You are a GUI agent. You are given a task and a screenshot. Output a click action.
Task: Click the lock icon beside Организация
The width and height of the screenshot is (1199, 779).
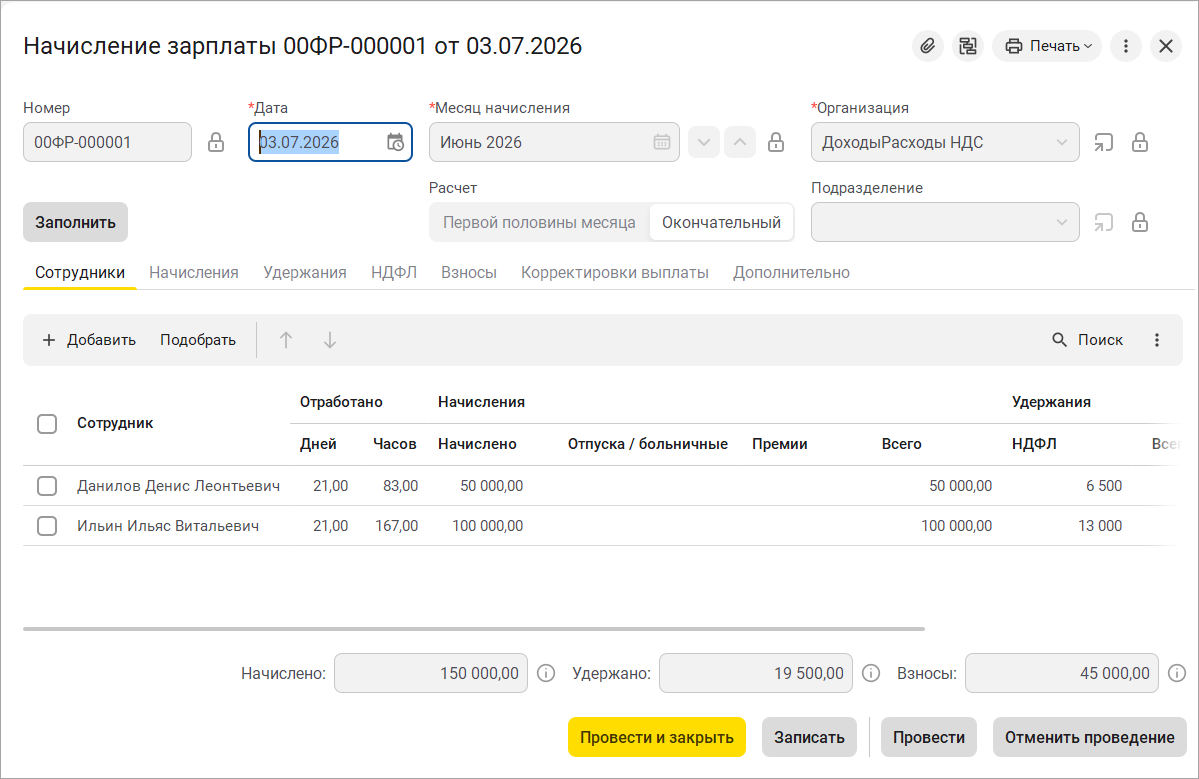coord(1140,142)
